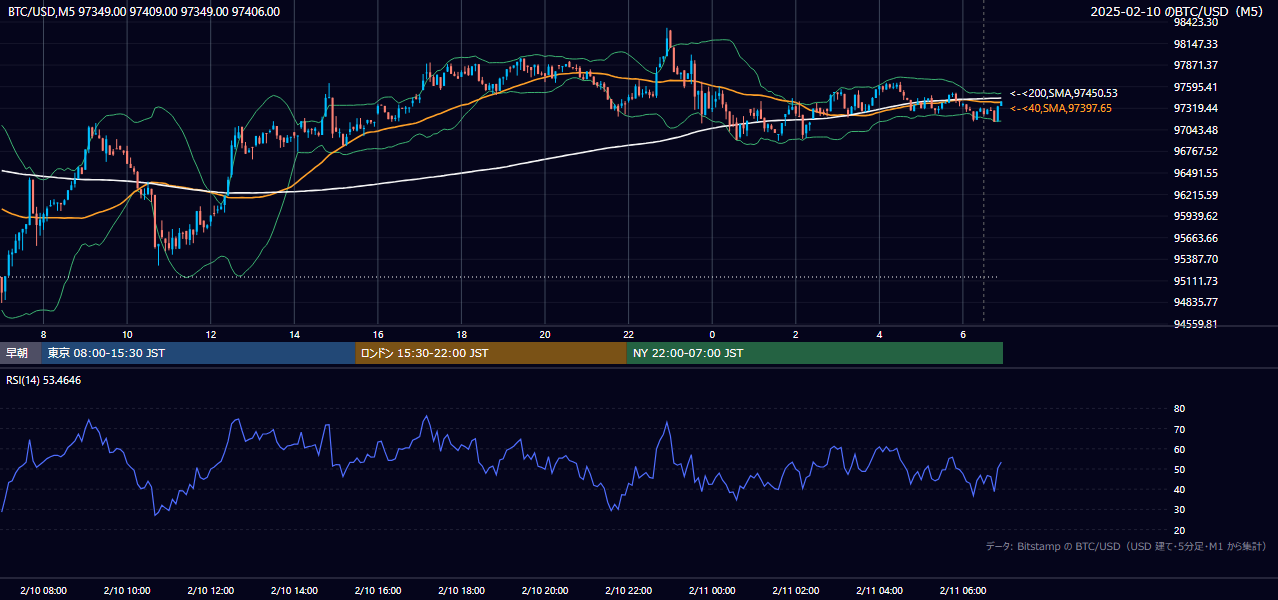Click RSI scale value 40

point(1179,489)
